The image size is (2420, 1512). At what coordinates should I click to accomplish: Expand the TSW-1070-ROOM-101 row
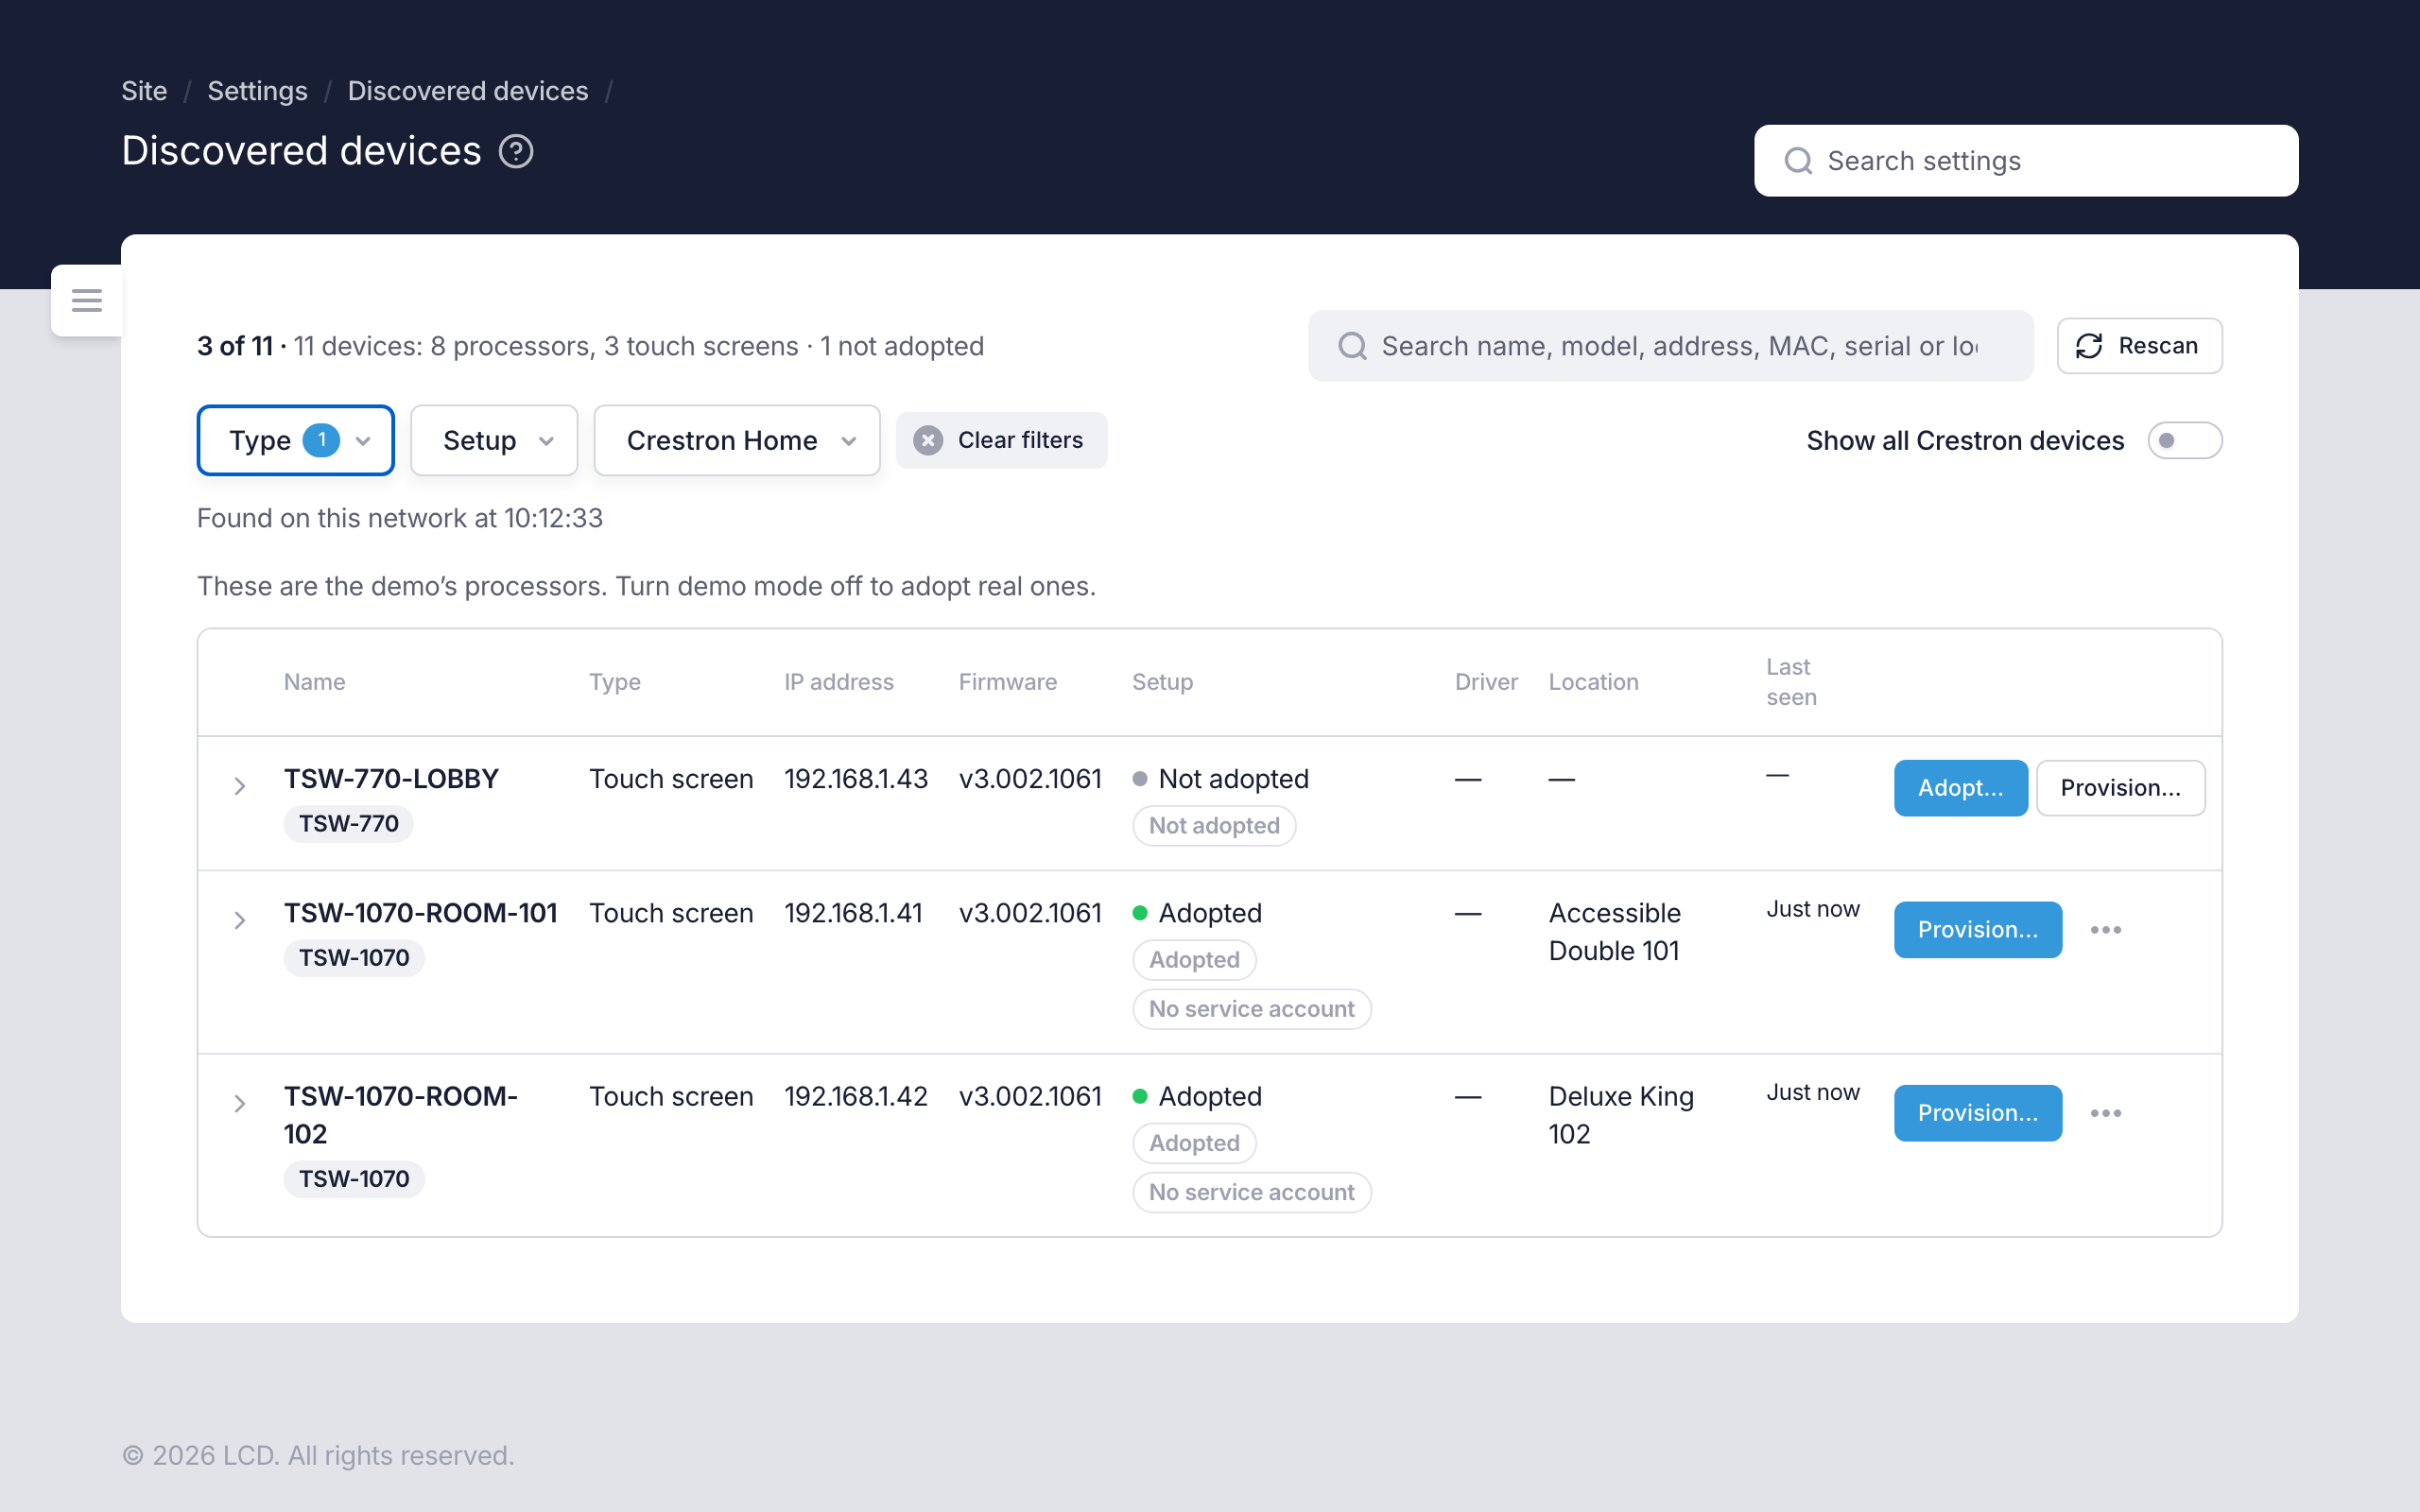point(240,920)
